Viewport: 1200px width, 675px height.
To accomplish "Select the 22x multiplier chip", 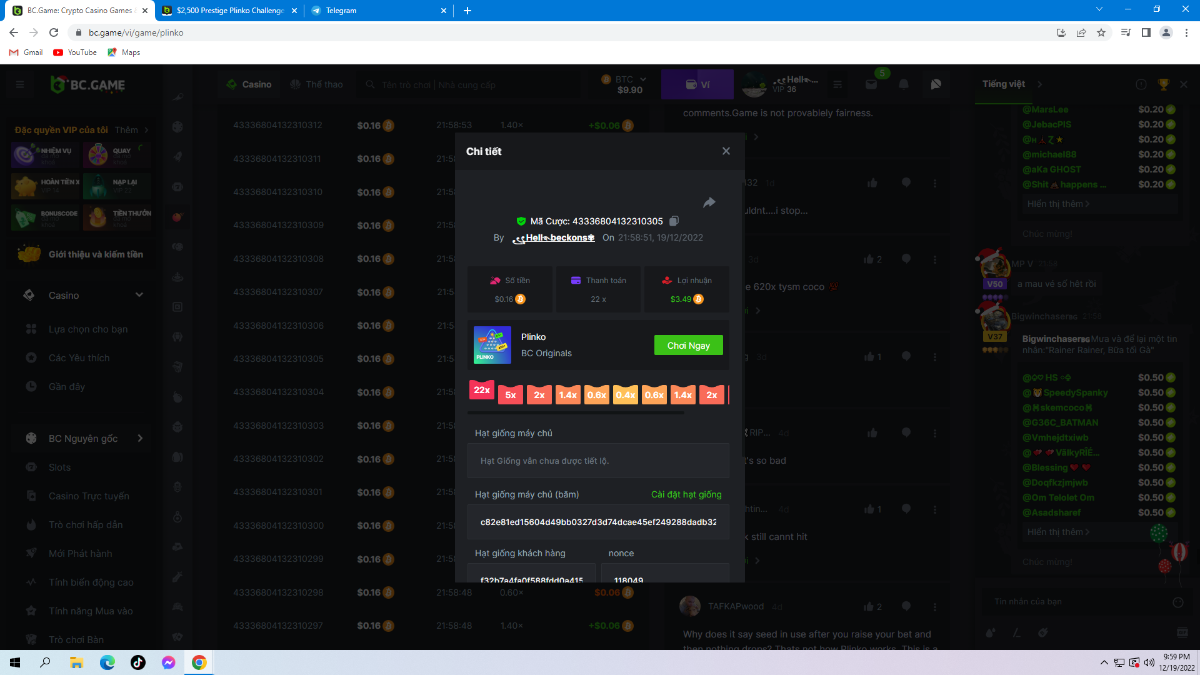I will tap(482, 391).
